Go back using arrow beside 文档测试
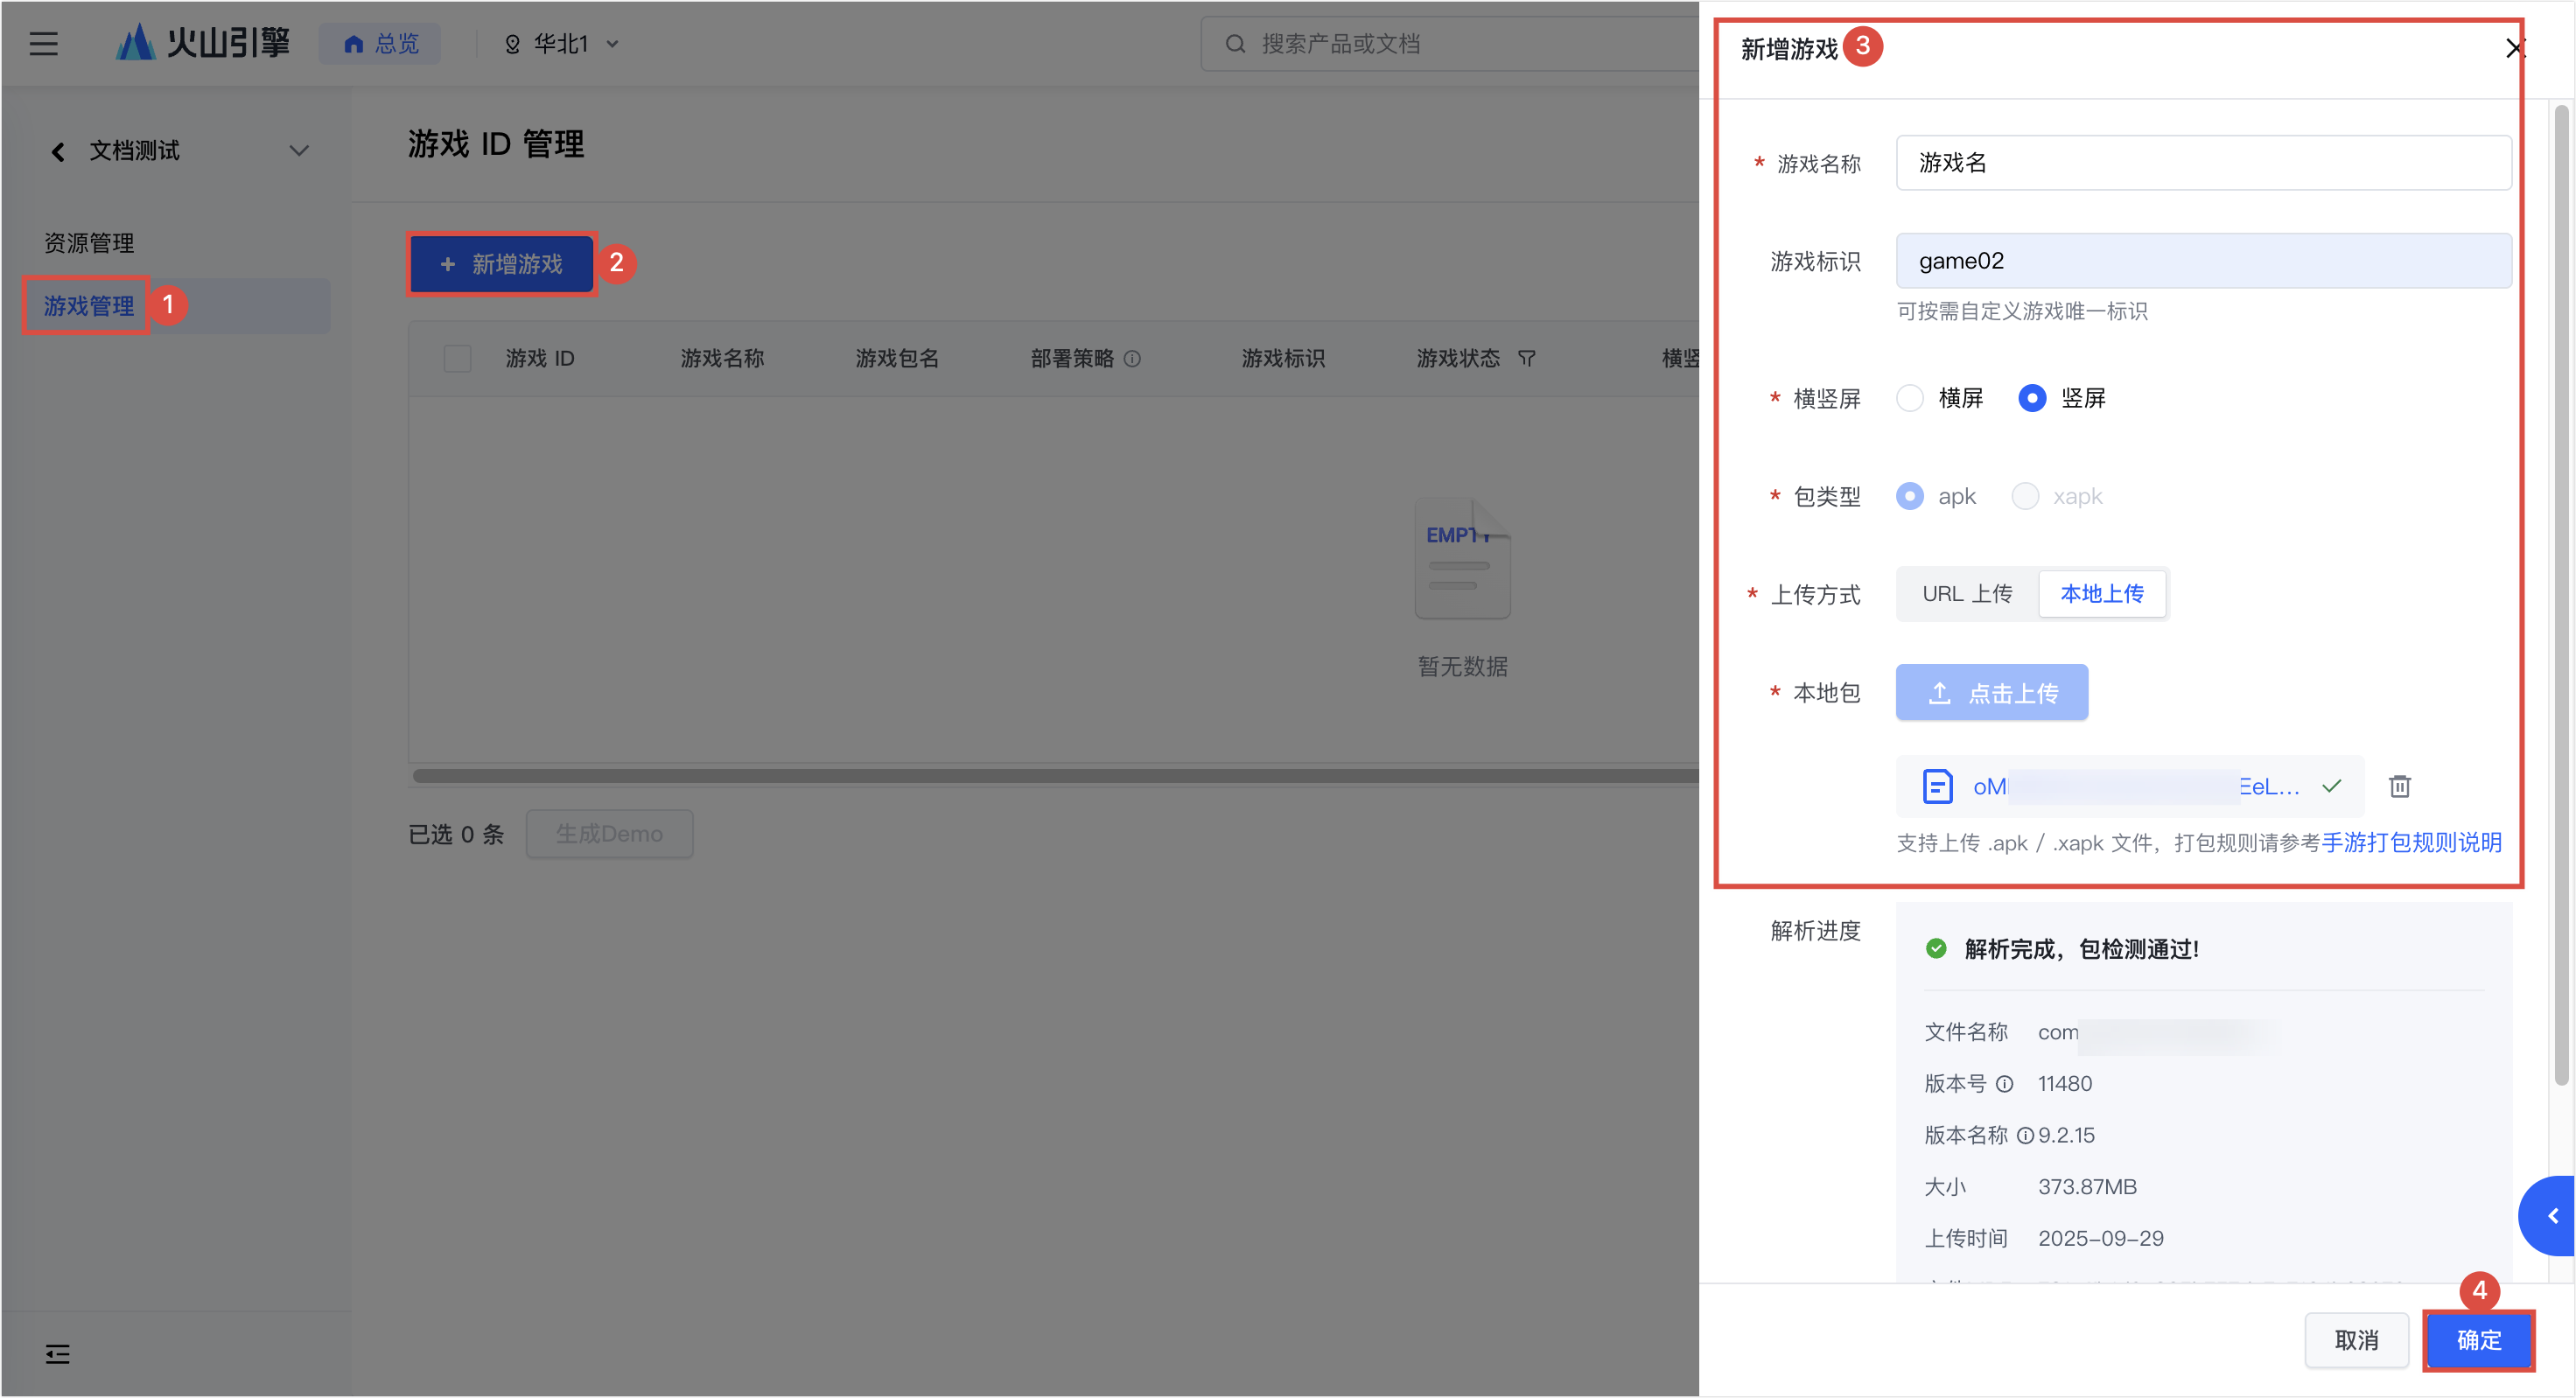This screenshot has width=2576, height=1398. [x=58, y=151]
